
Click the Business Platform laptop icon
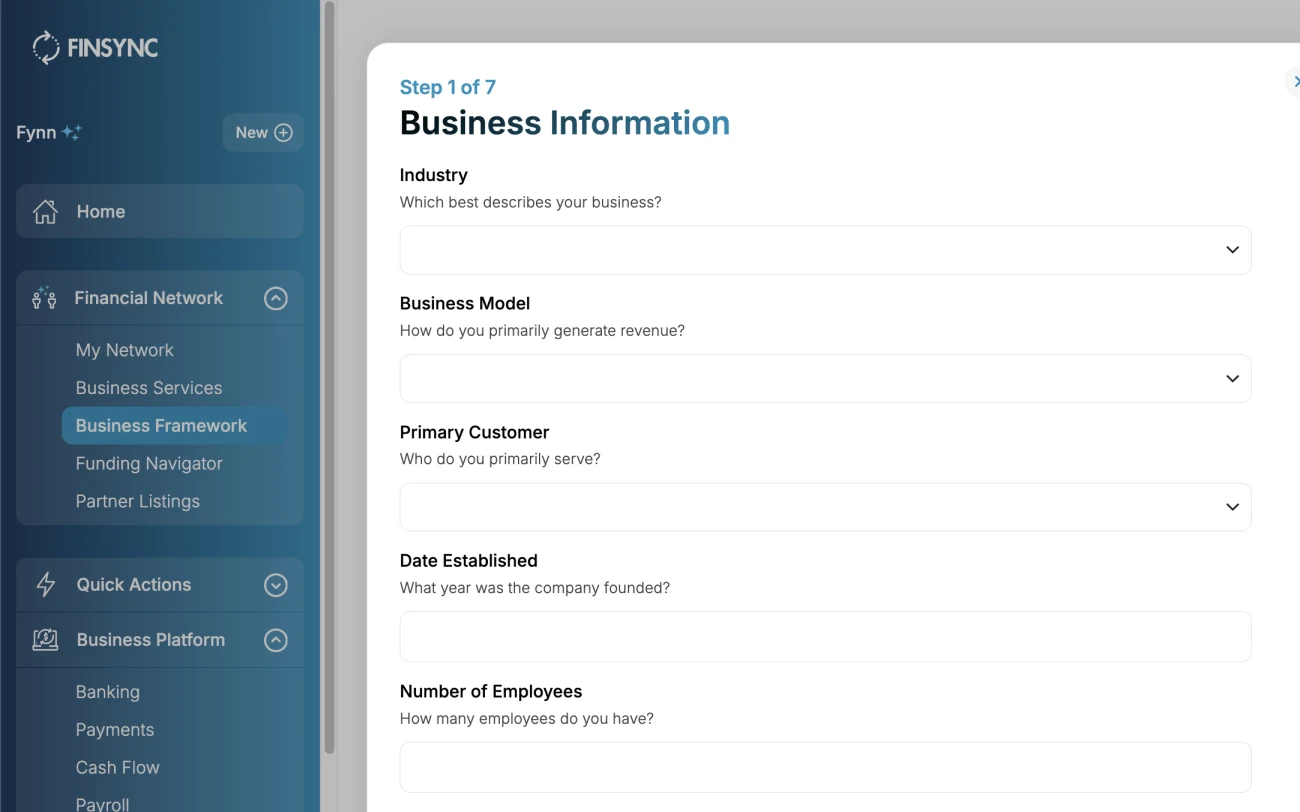click(45, 640)
